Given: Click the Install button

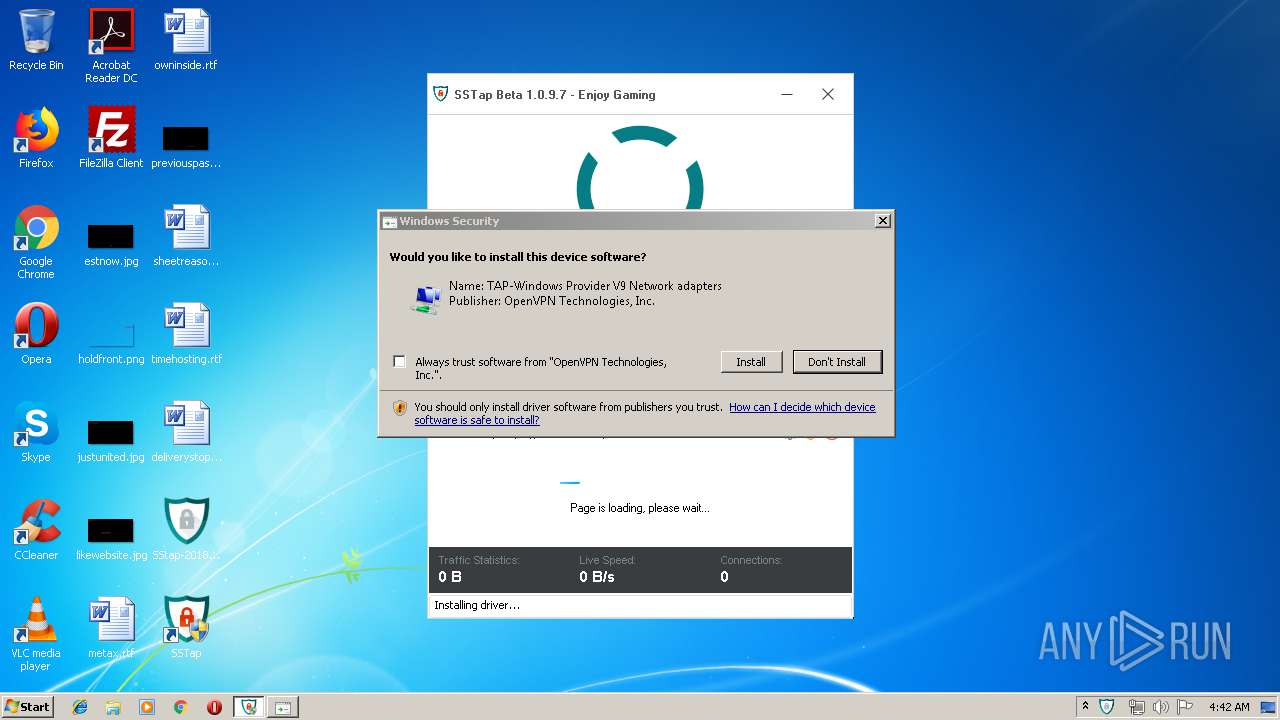Looking at the screenshot, I should (x=751, y=362).
